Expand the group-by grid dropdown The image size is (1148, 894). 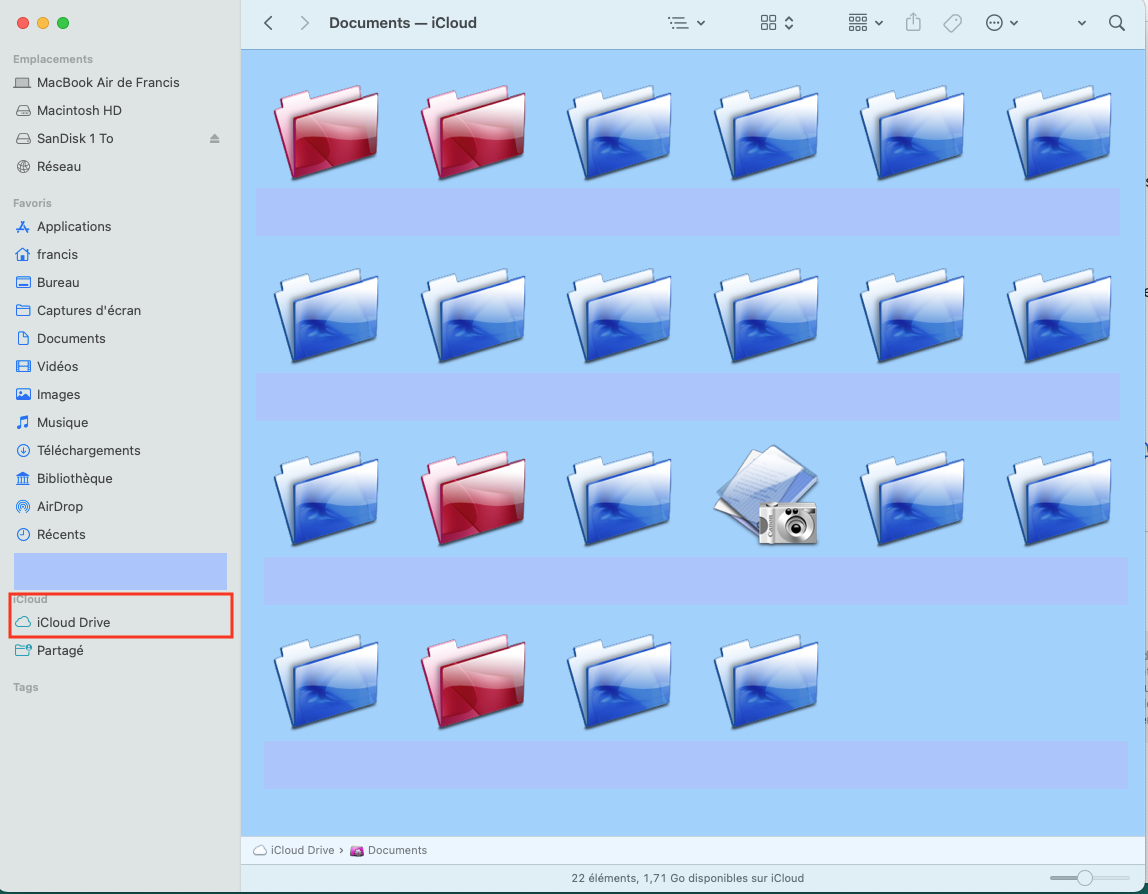[865, 23]
